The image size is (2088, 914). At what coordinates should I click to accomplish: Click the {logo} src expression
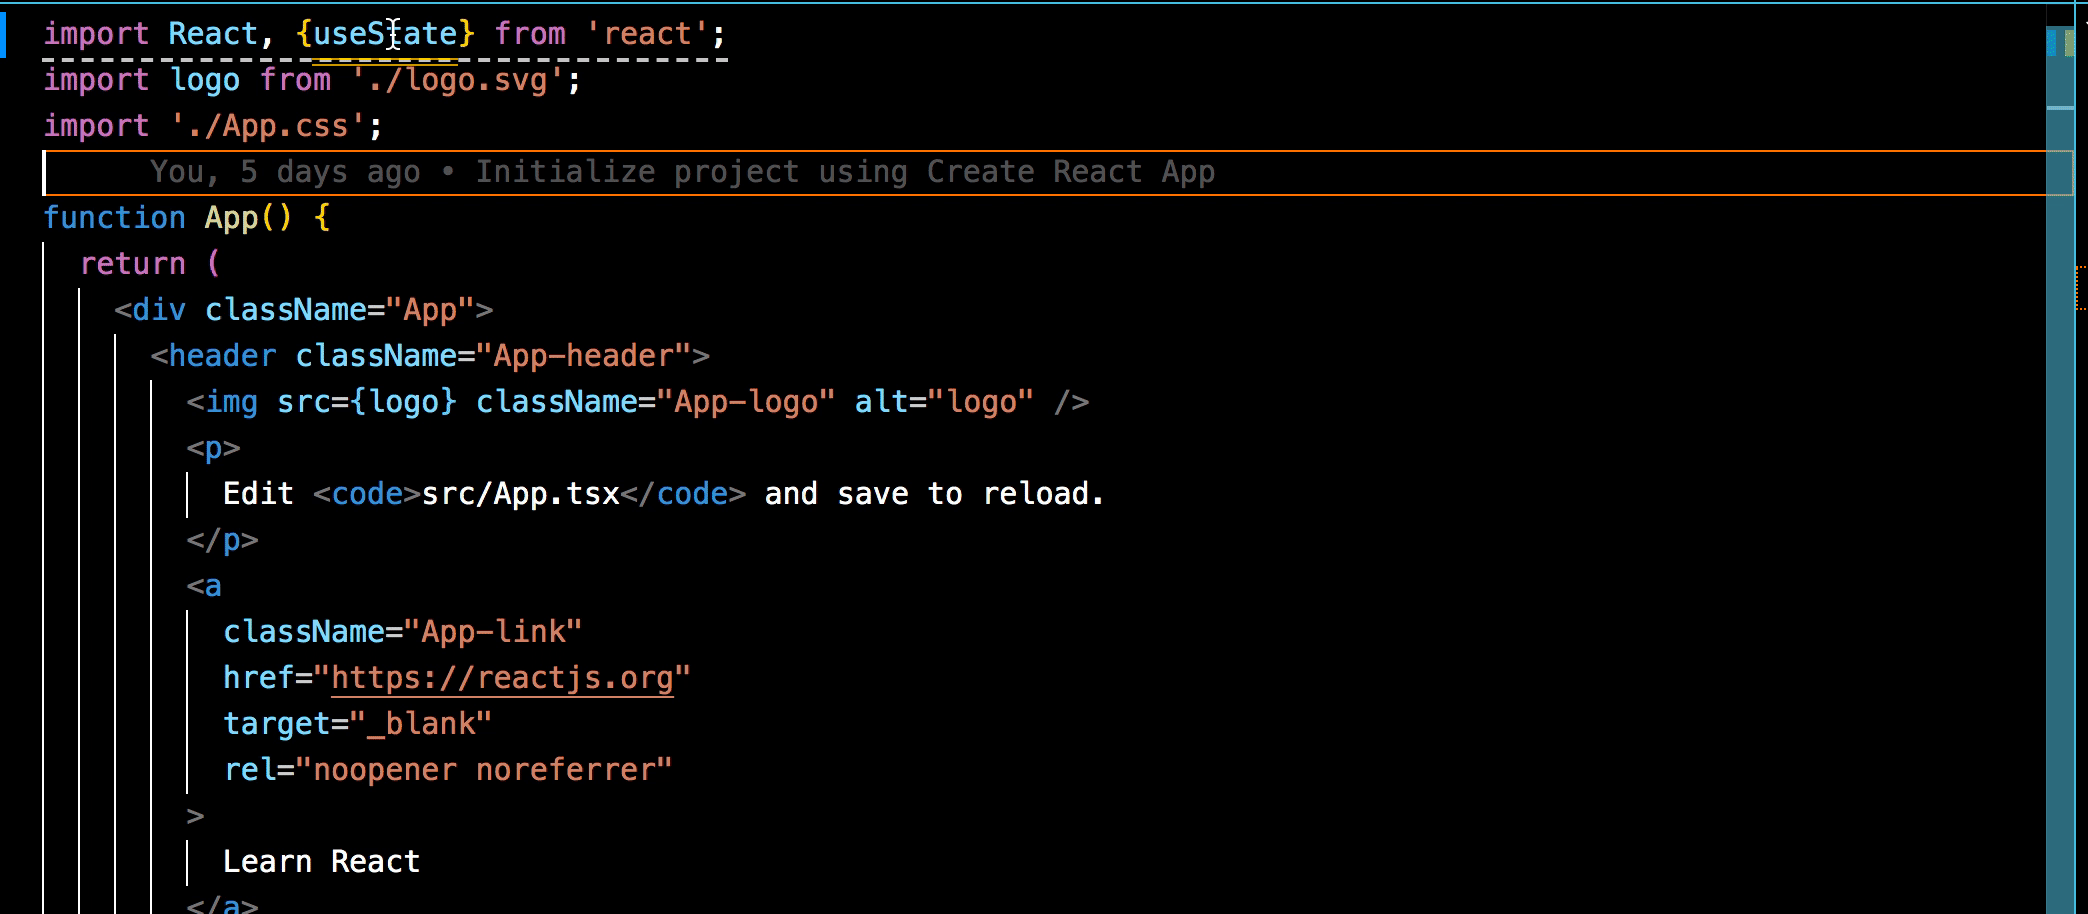tap(403, 401)
